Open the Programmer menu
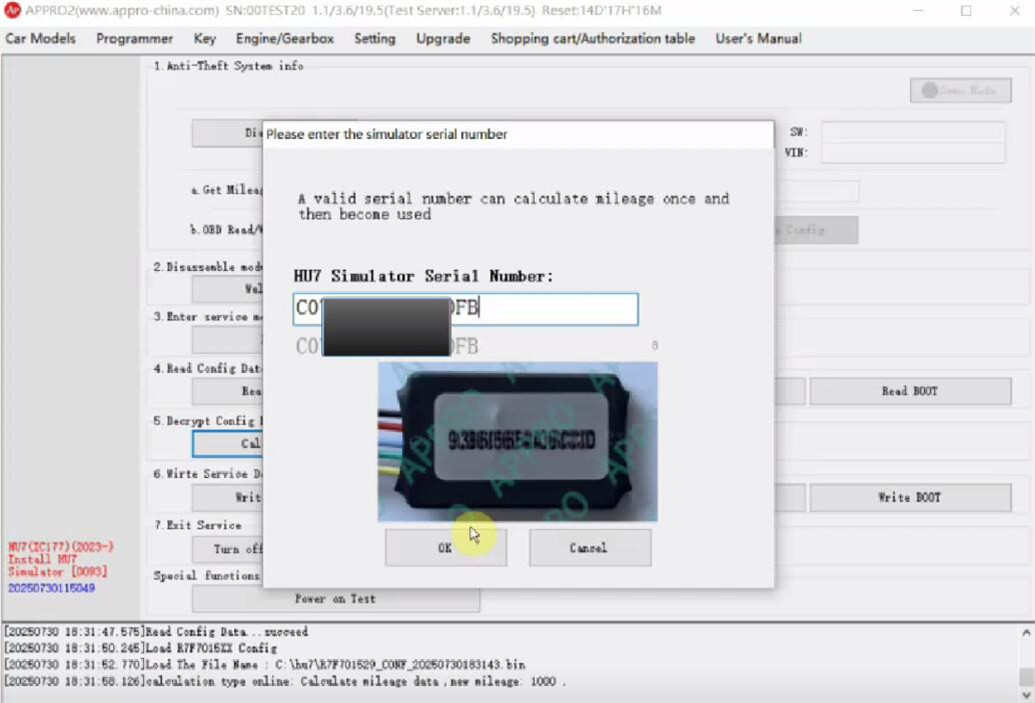Image resolution: width=1035 pixels, height=703 pixels. click(x=135, y=38)
